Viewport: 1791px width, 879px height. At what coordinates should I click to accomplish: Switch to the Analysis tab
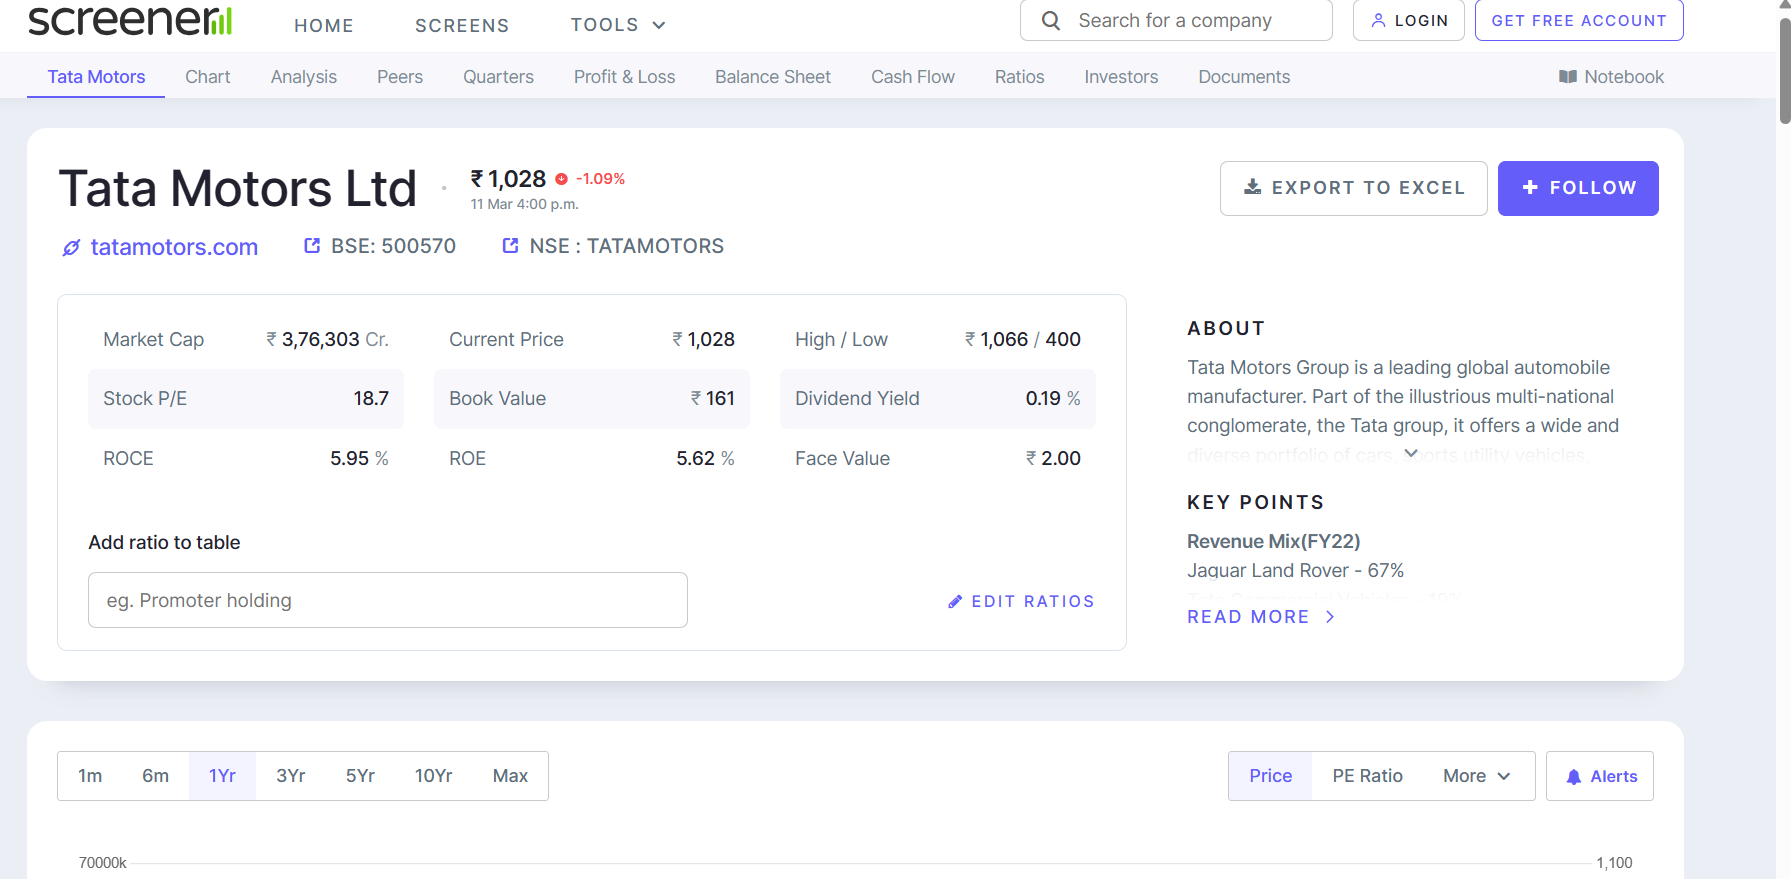[x=304, y=77]
